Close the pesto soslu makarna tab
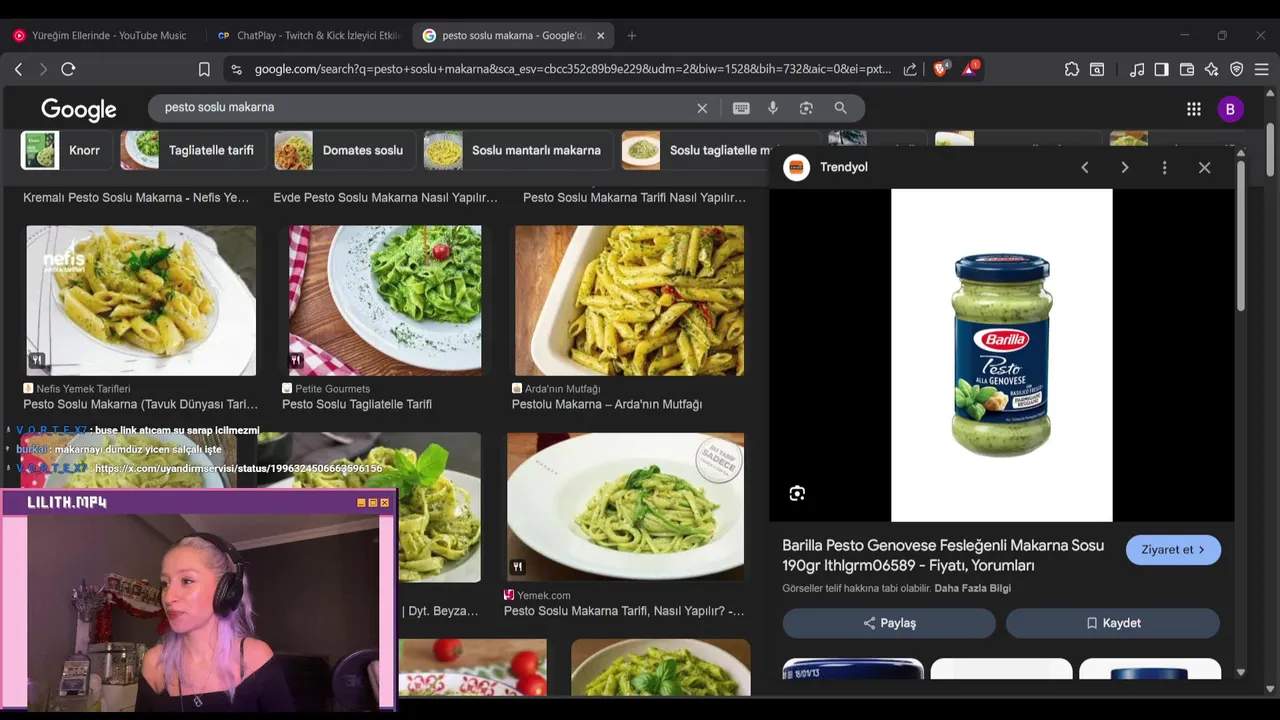The width and height of the screenshot is (1280, 720). (x=600, y=35)
